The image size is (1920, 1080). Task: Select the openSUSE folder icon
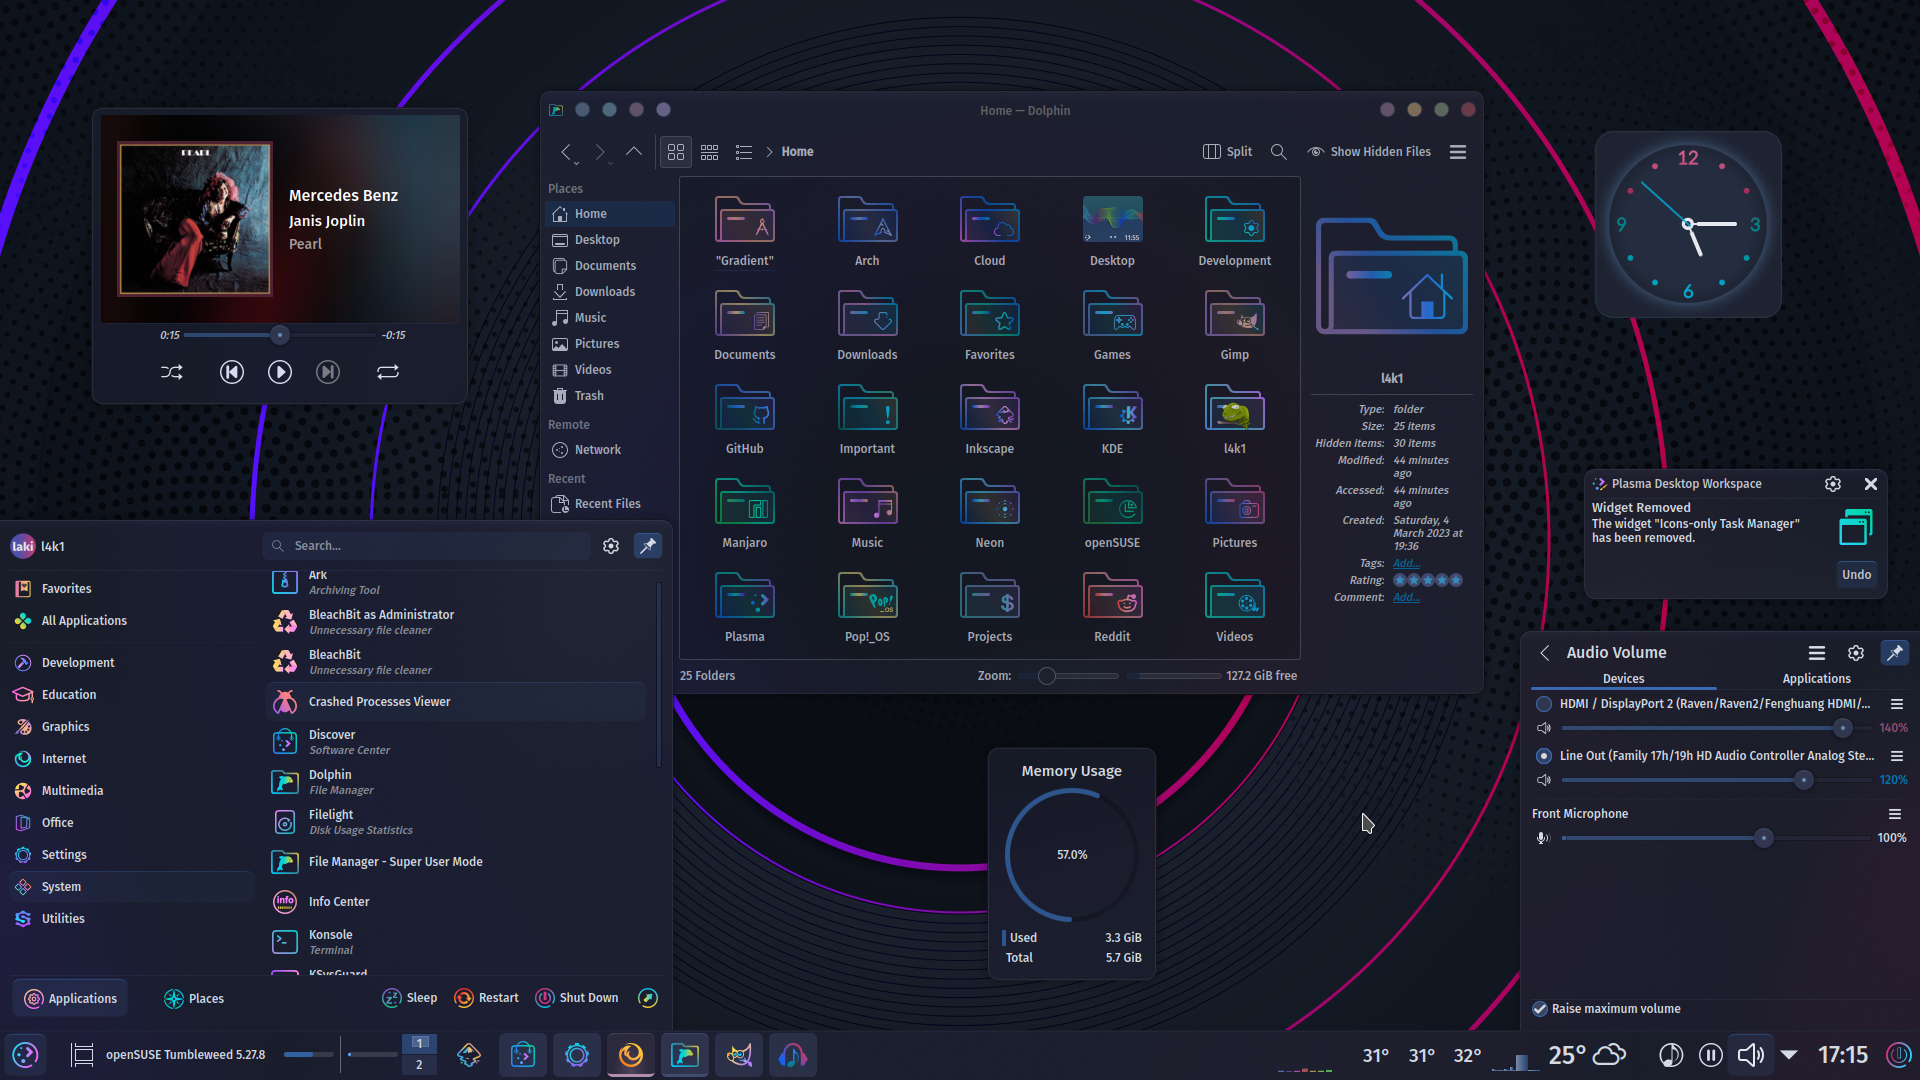(1112, 503)
